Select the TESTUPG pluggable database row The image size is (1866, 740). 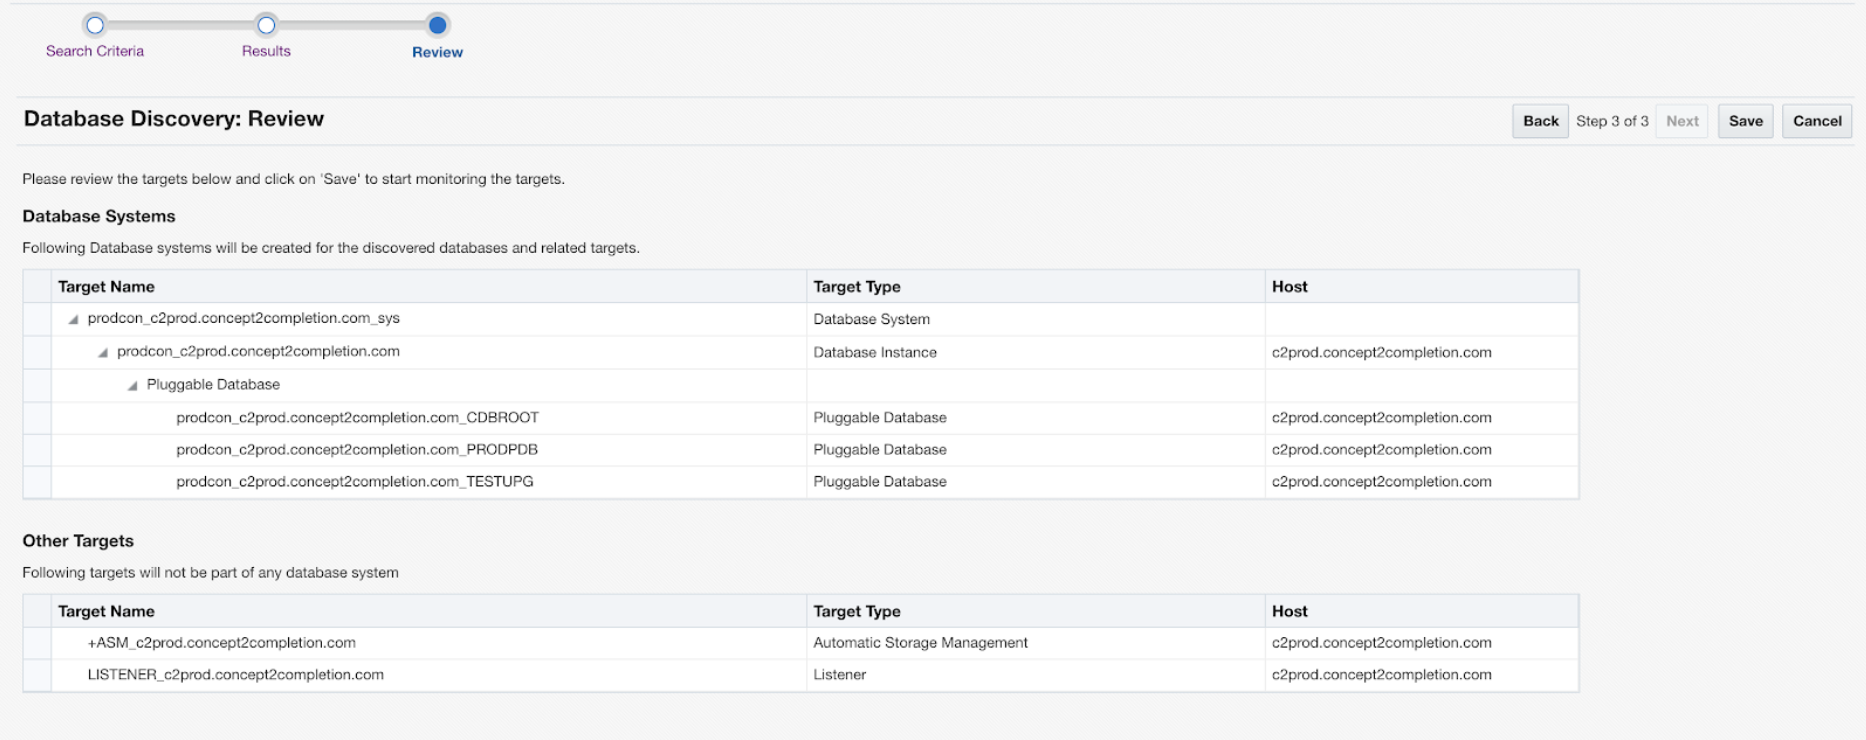pos(355,482)
